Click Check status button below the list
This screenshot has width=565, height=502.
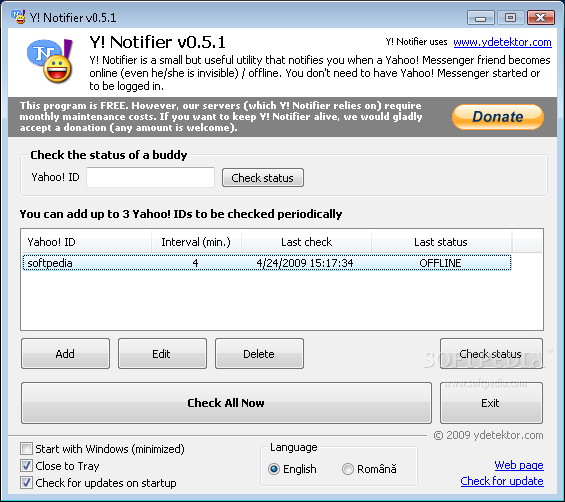491,354
